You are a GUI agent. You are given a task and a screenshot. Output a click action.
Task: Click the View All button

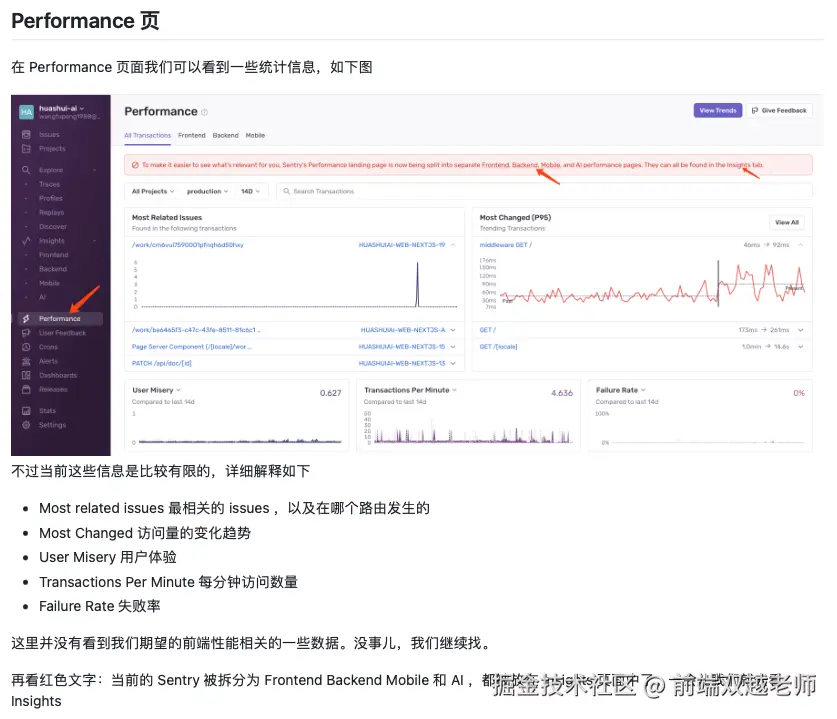point(787,222)
